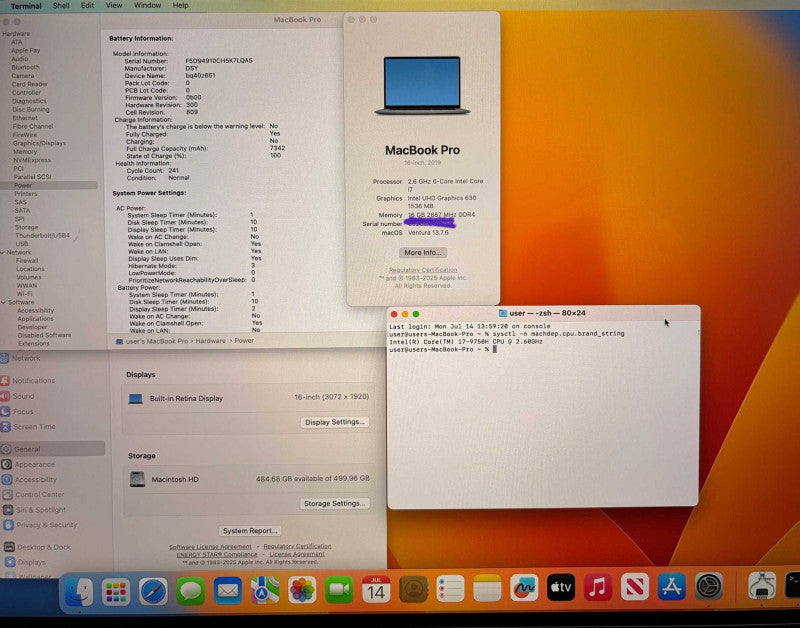This screenshot has height=628, width=800.
Task: Launch Freeform from the Dock
Action: click(x=524, y=588)
